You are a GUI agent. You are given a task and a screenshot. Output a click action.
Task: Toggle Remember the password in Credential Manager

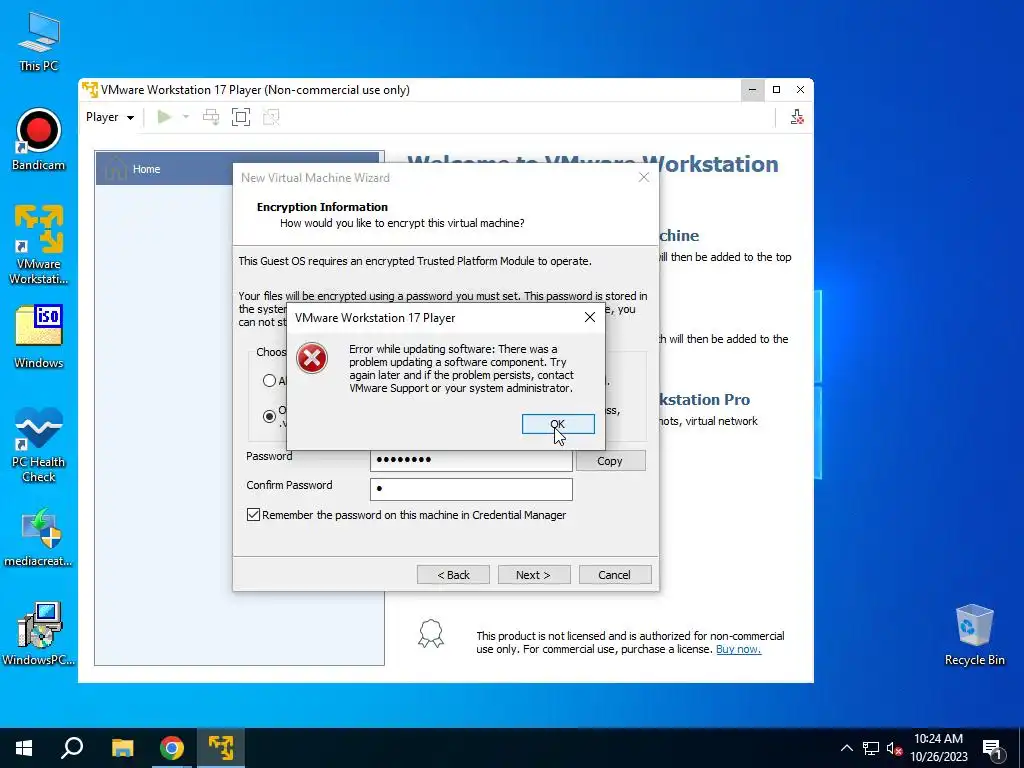pyautogui.click(x=253, y=515)
